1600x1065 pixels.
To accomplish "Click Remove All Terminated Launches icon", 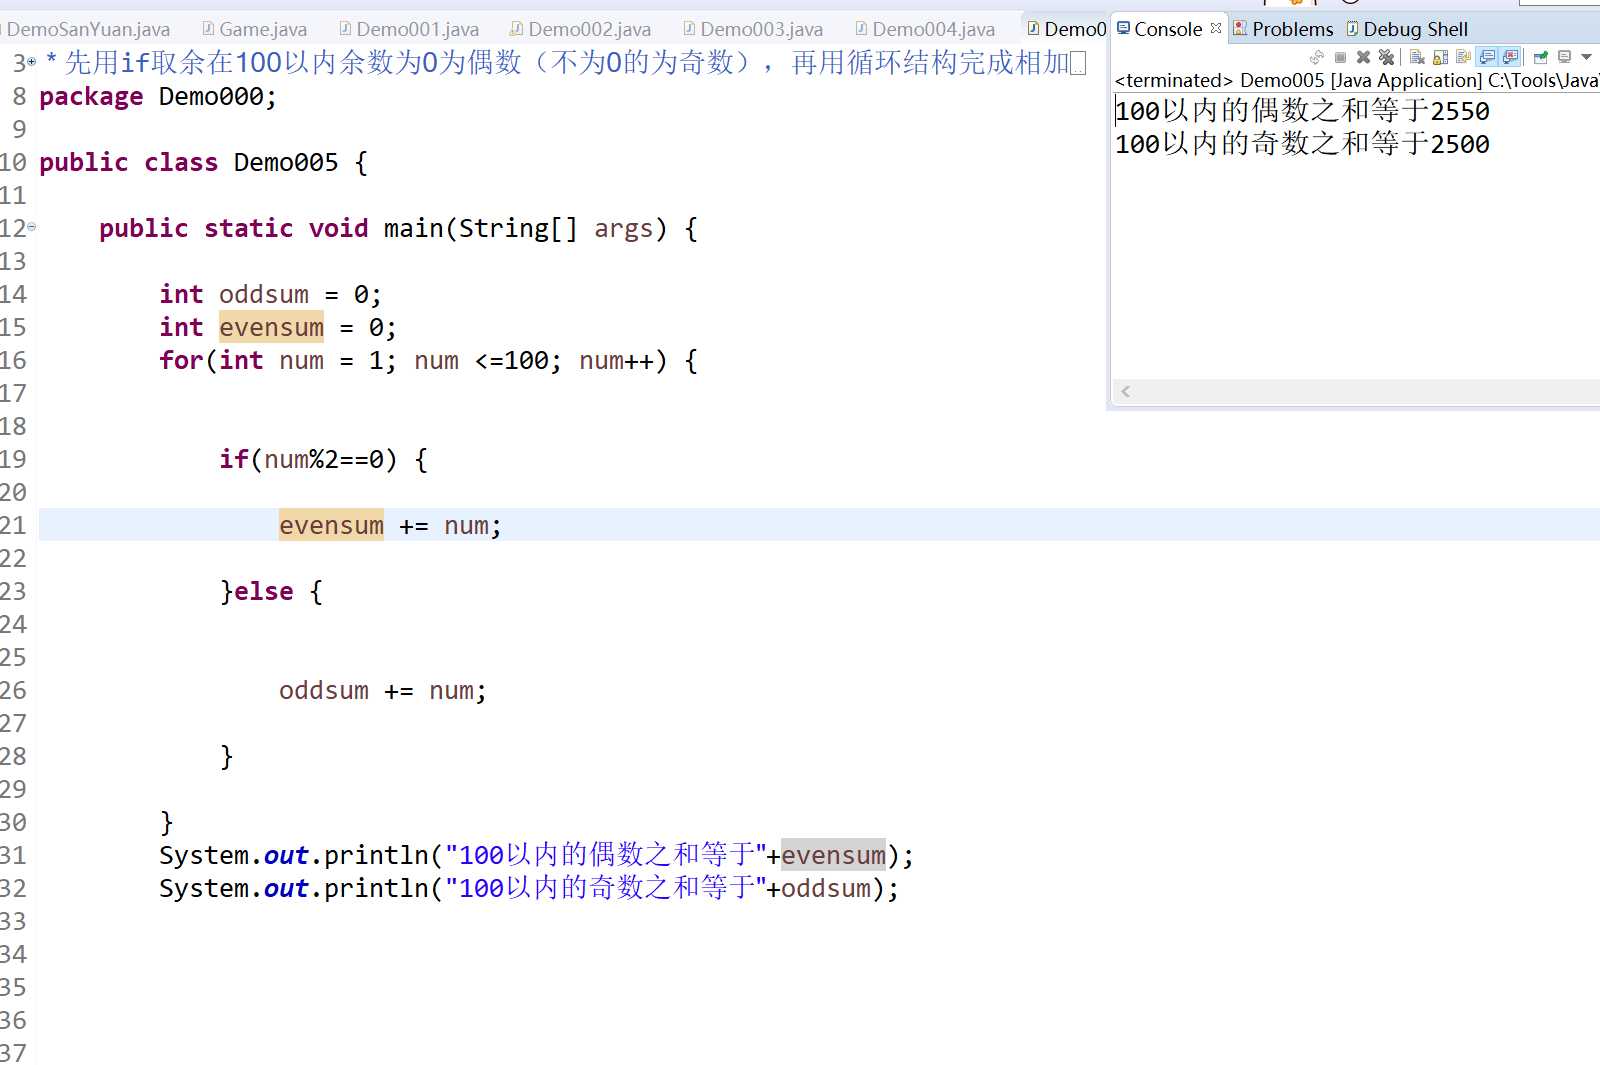I will [x=1386, y=57].
